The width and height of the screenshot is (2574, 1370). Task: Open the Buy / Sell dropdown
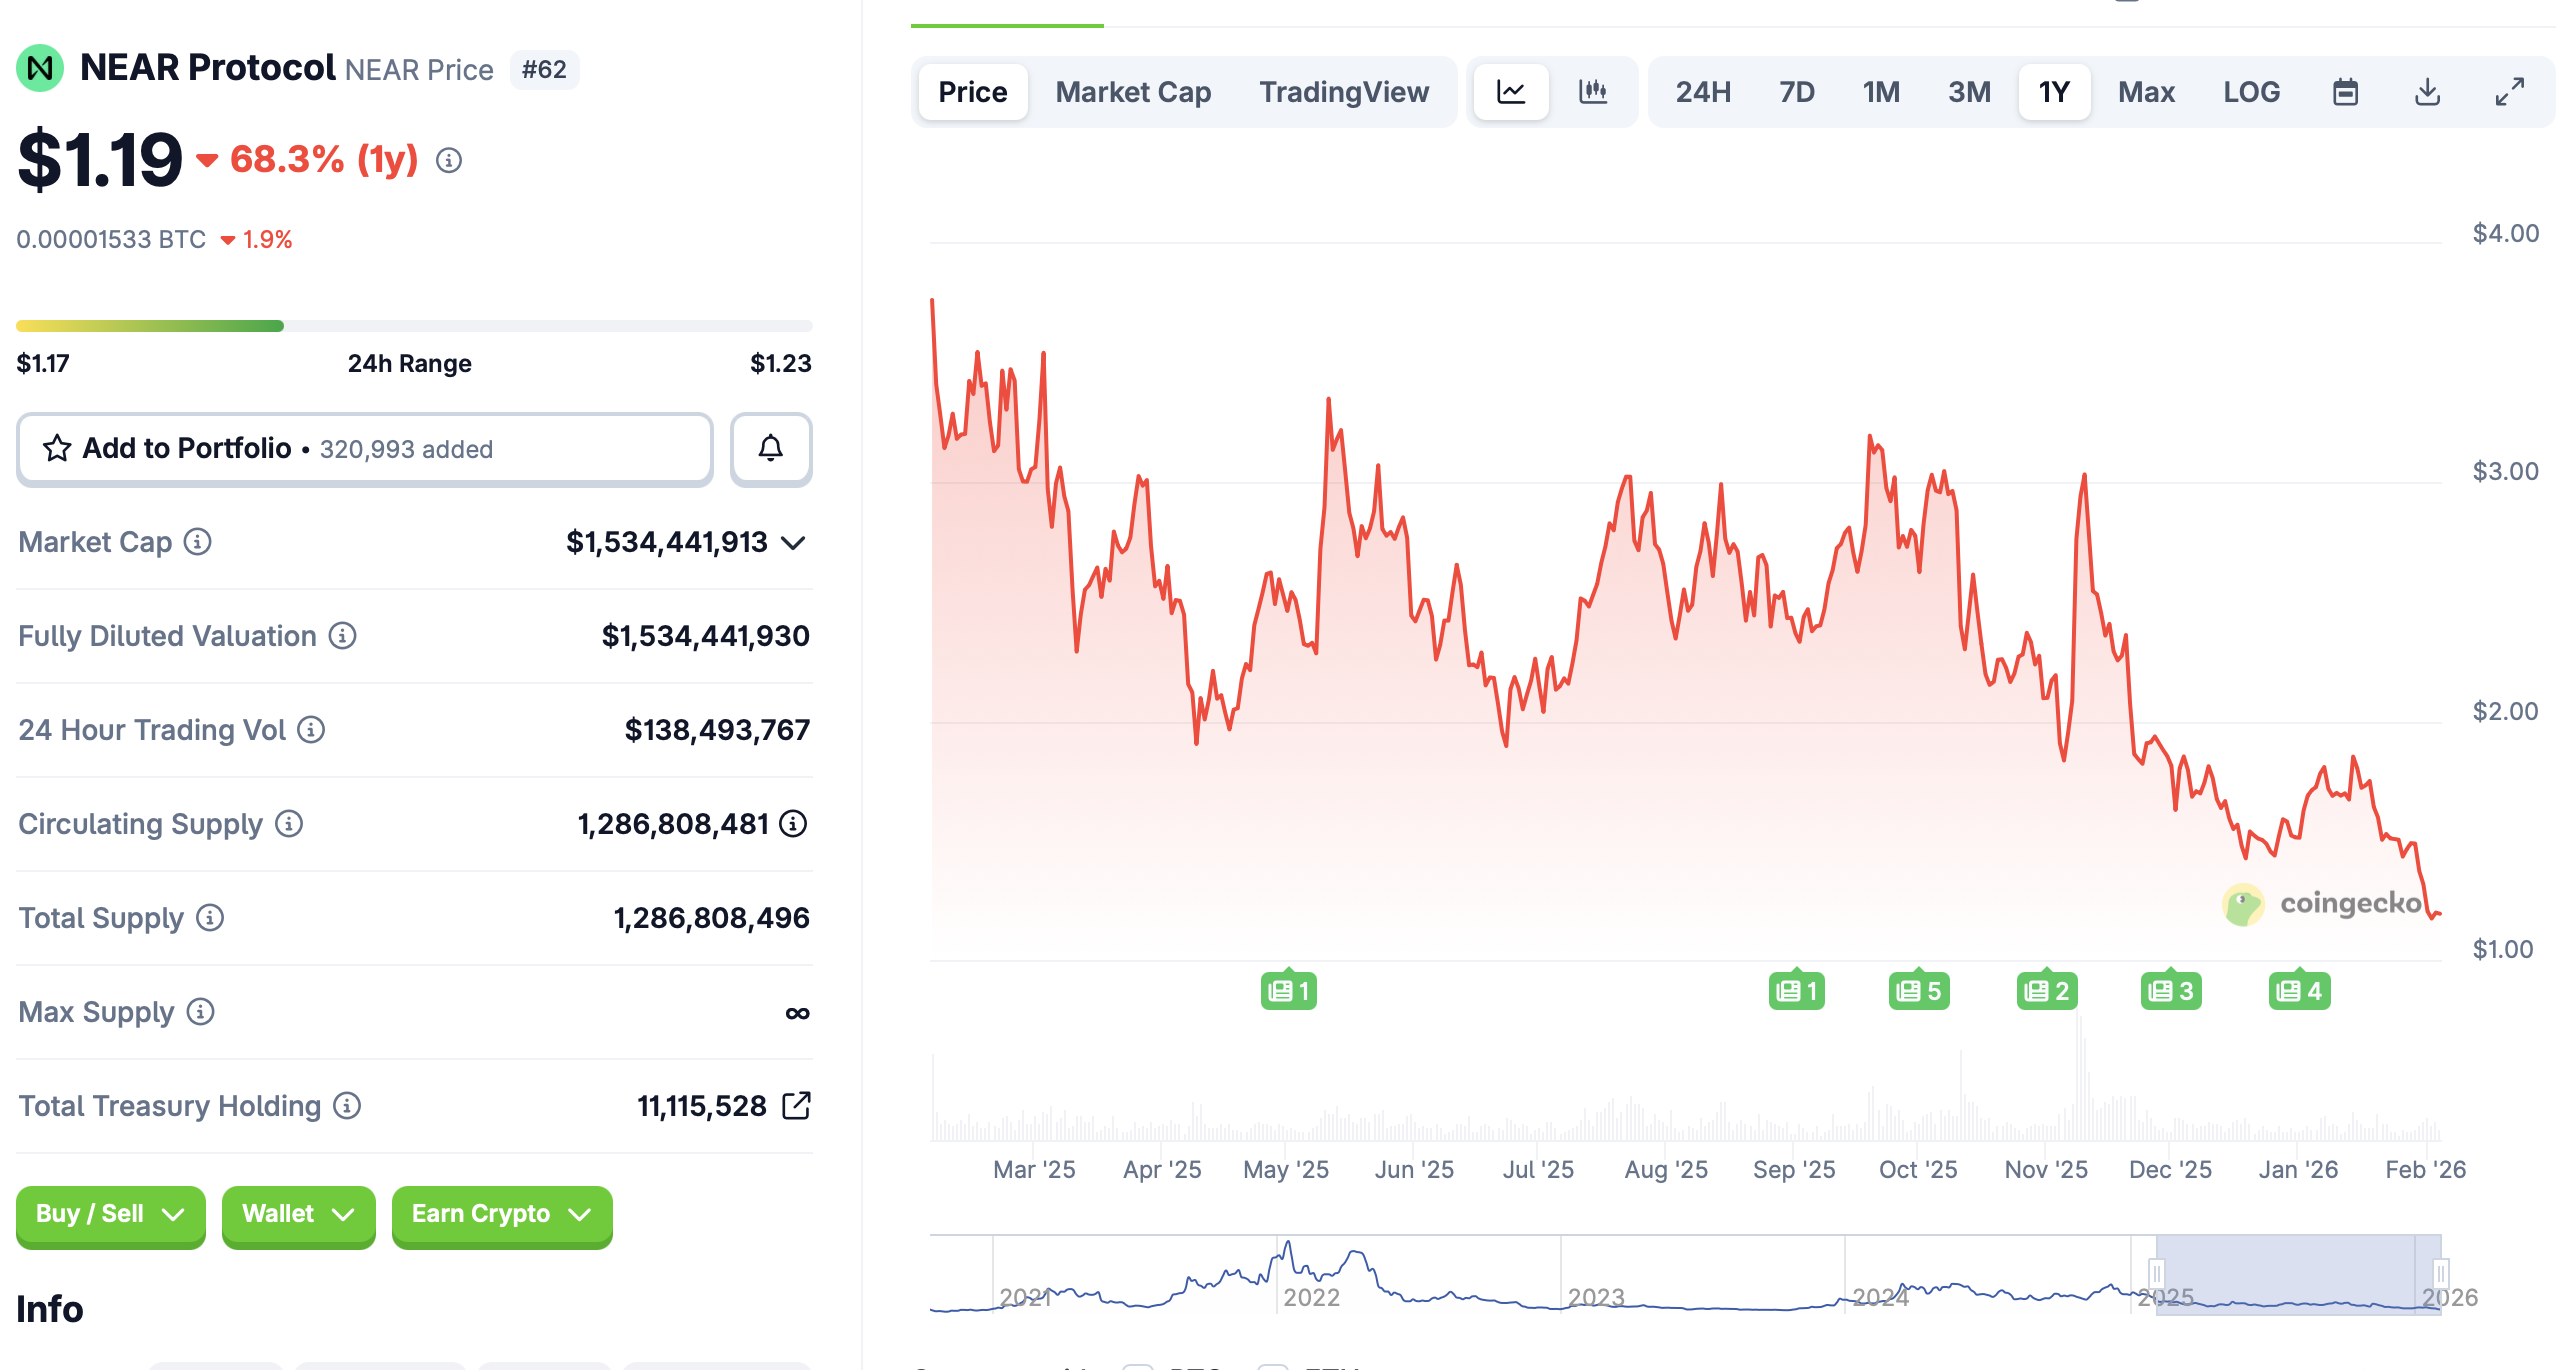click(110, 1214)
